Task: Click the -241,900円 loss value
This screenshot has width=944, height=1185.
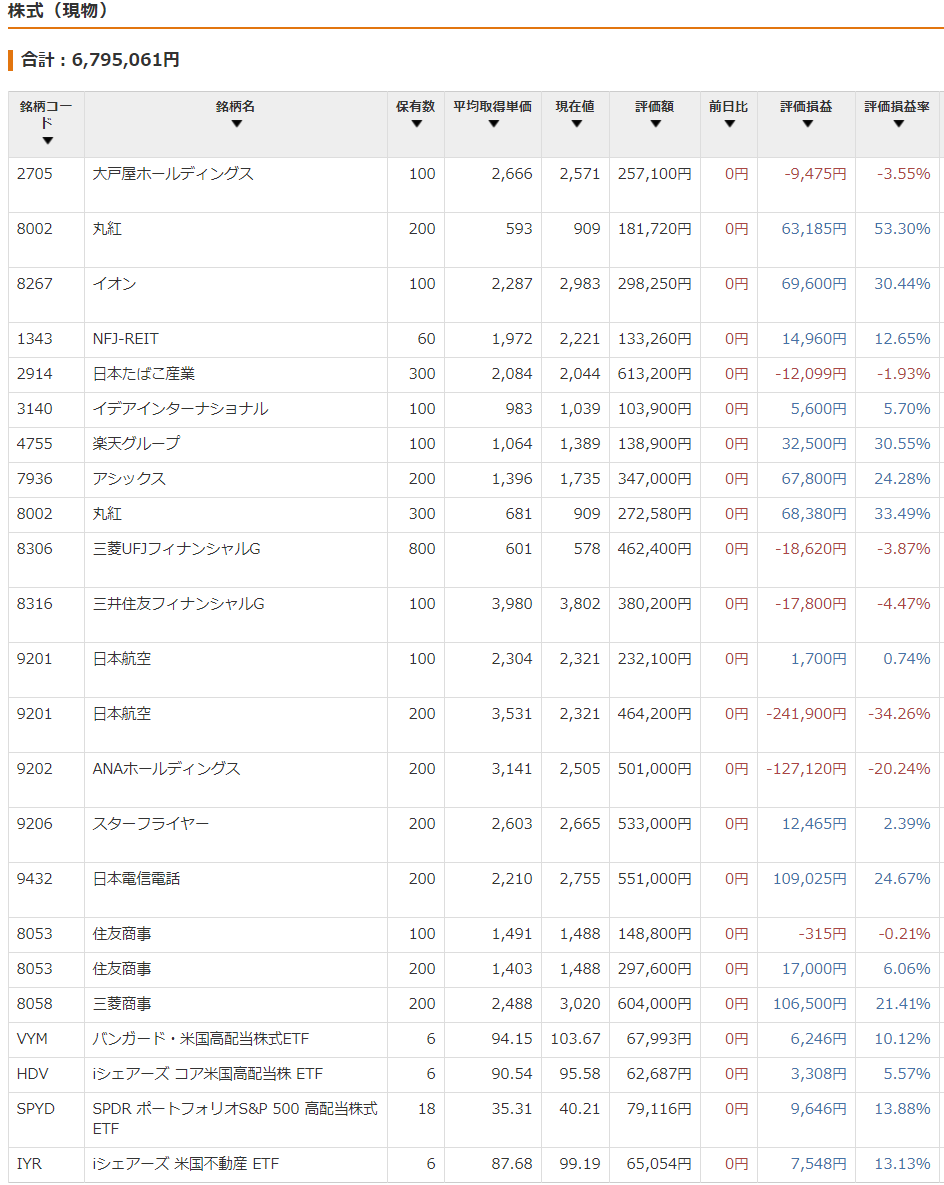Action: pyautogui.click(x=806, y=714)
